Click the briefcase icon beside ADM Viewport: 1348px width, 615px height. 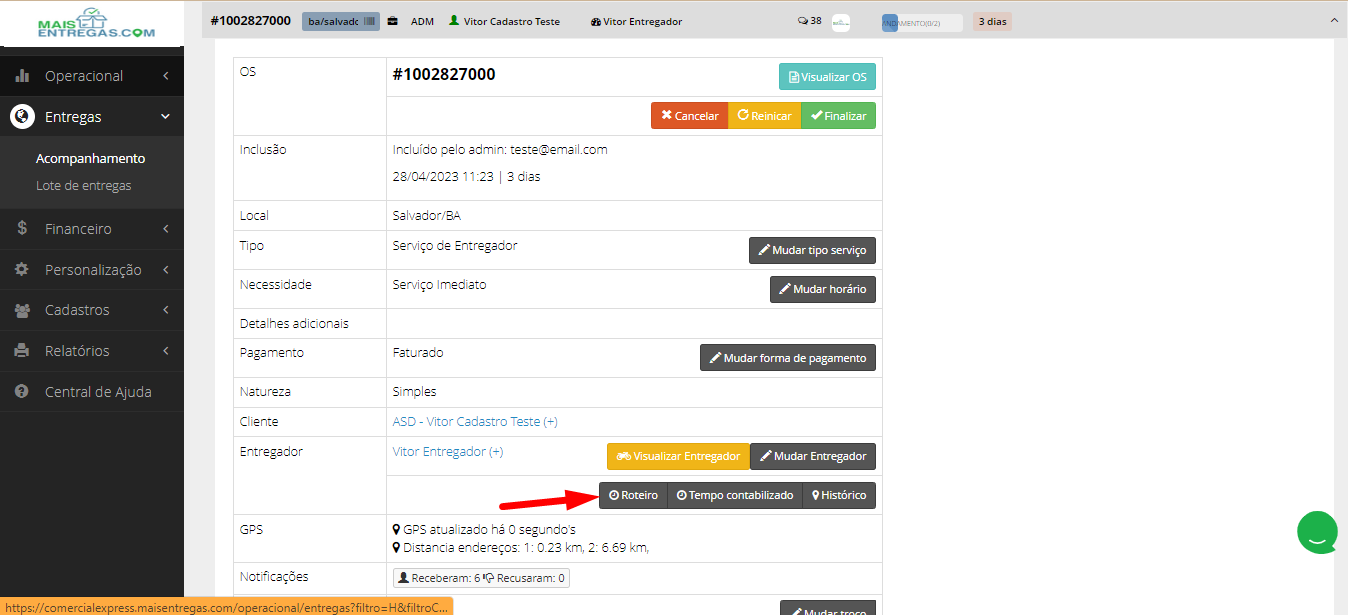point(393,21)
